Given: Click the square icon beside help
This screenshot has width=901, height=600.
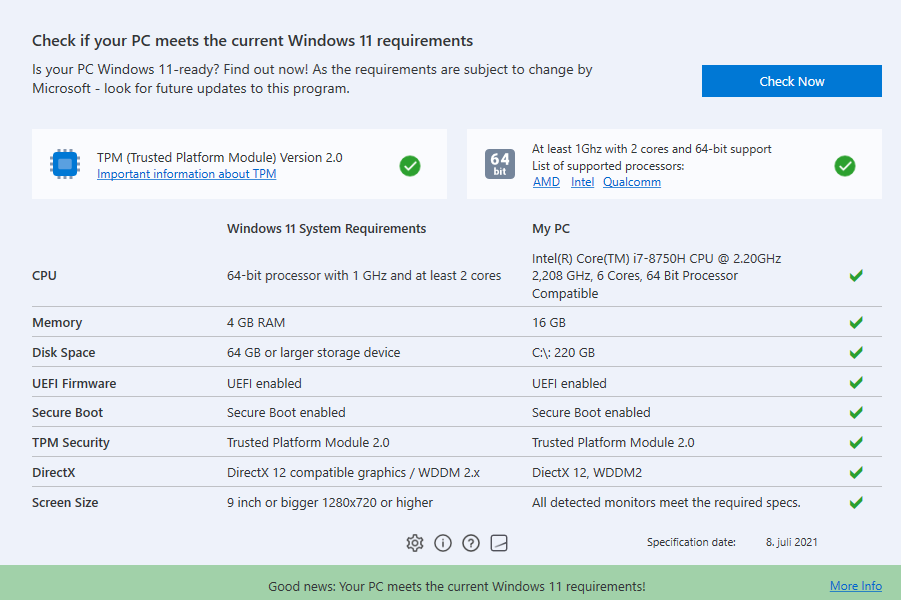Looking at the screenshot, I should pyautogui.click(x=499, y=543).
